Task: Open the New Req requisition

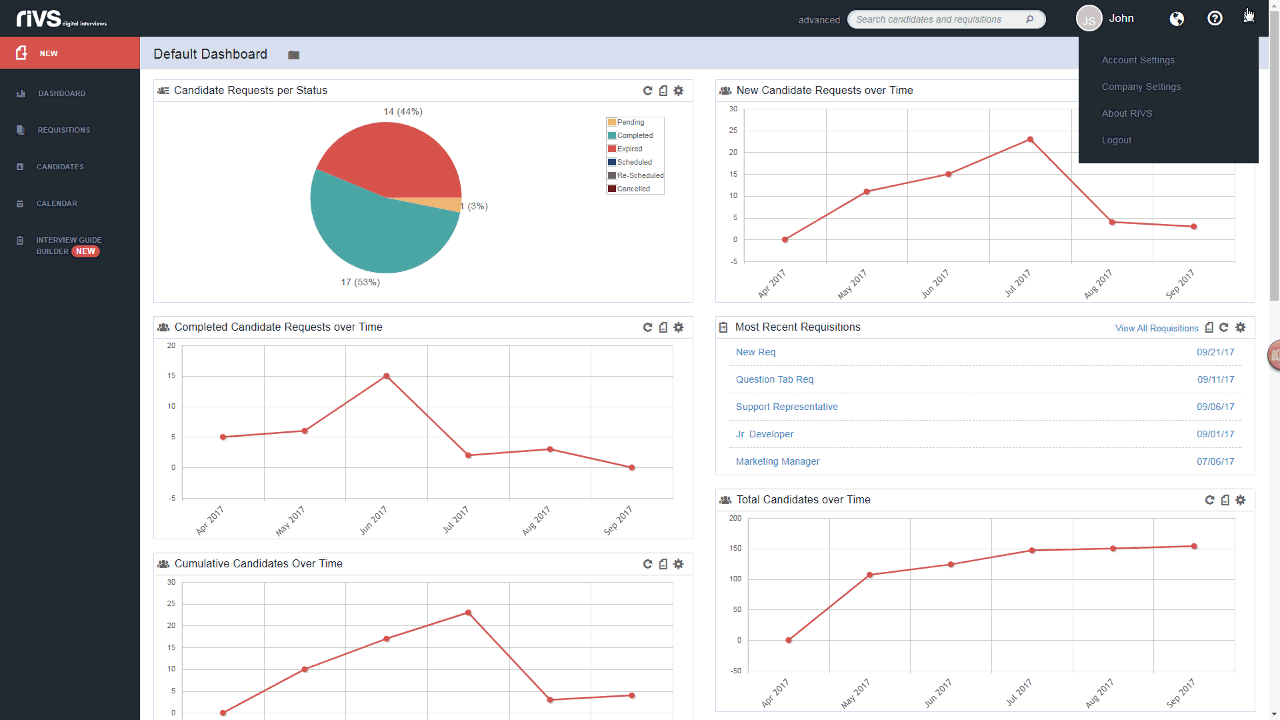Action: tap(756, 352)
